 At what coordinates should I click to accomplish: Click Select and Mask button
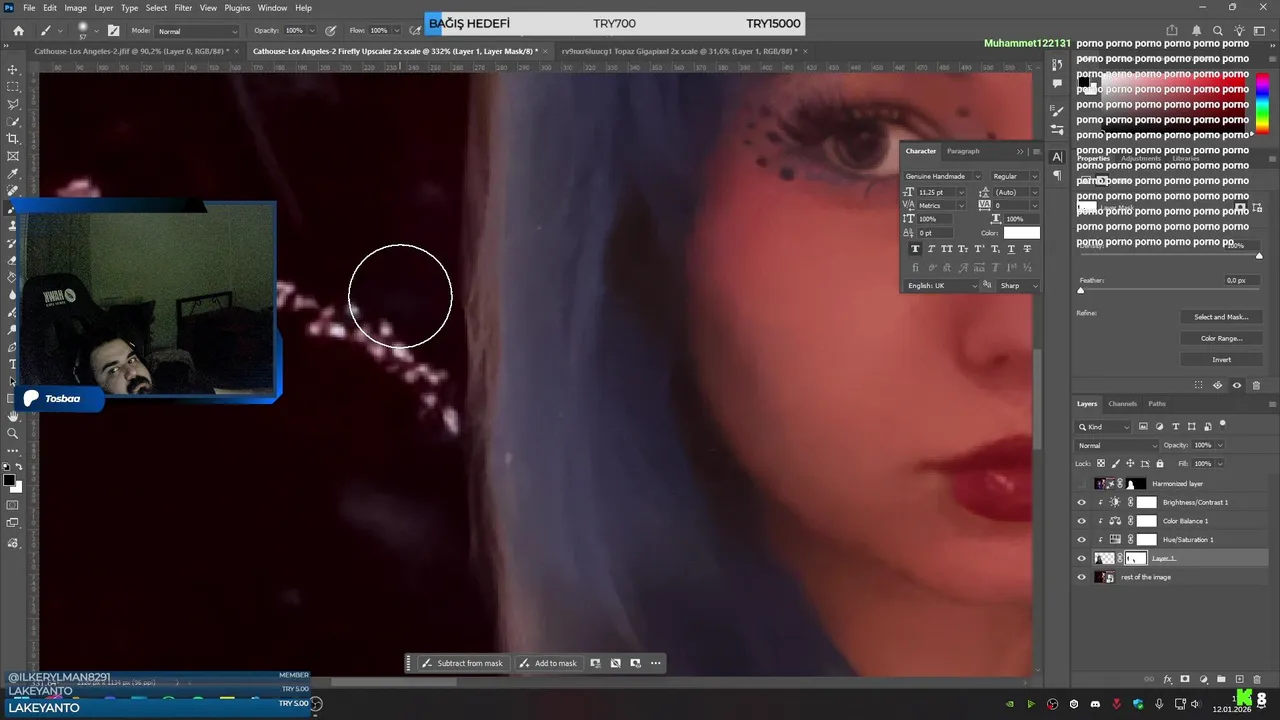(x=1221, y=317)
